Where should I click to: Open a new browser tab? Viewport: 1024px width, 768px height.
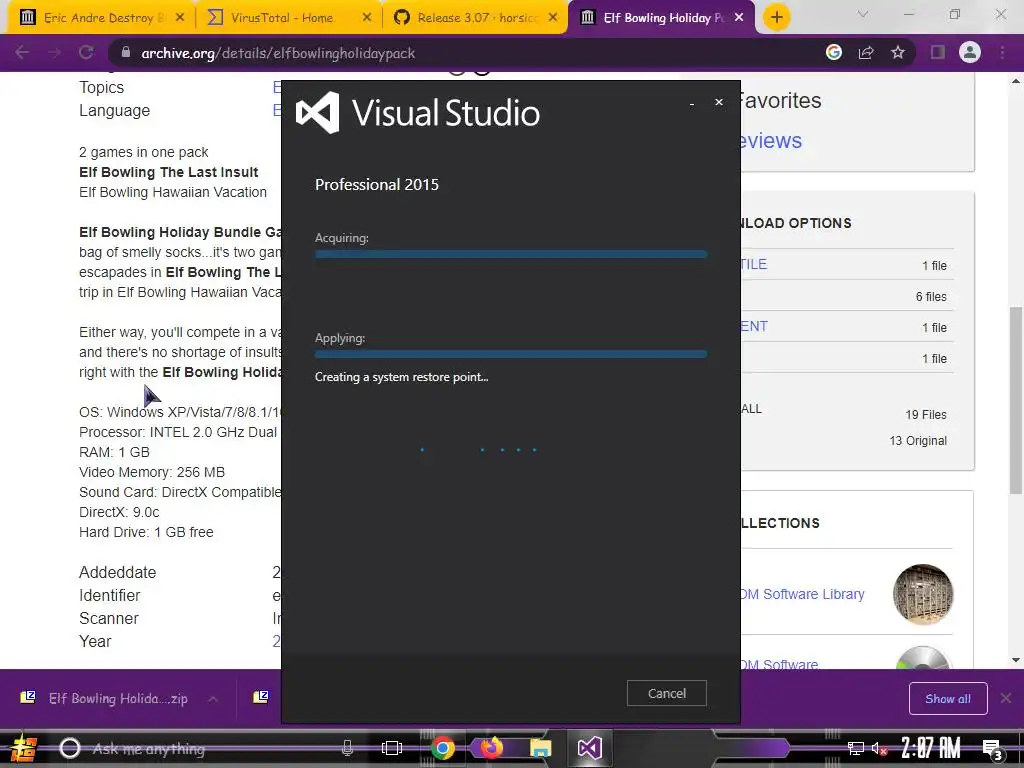tap(776, 18)
